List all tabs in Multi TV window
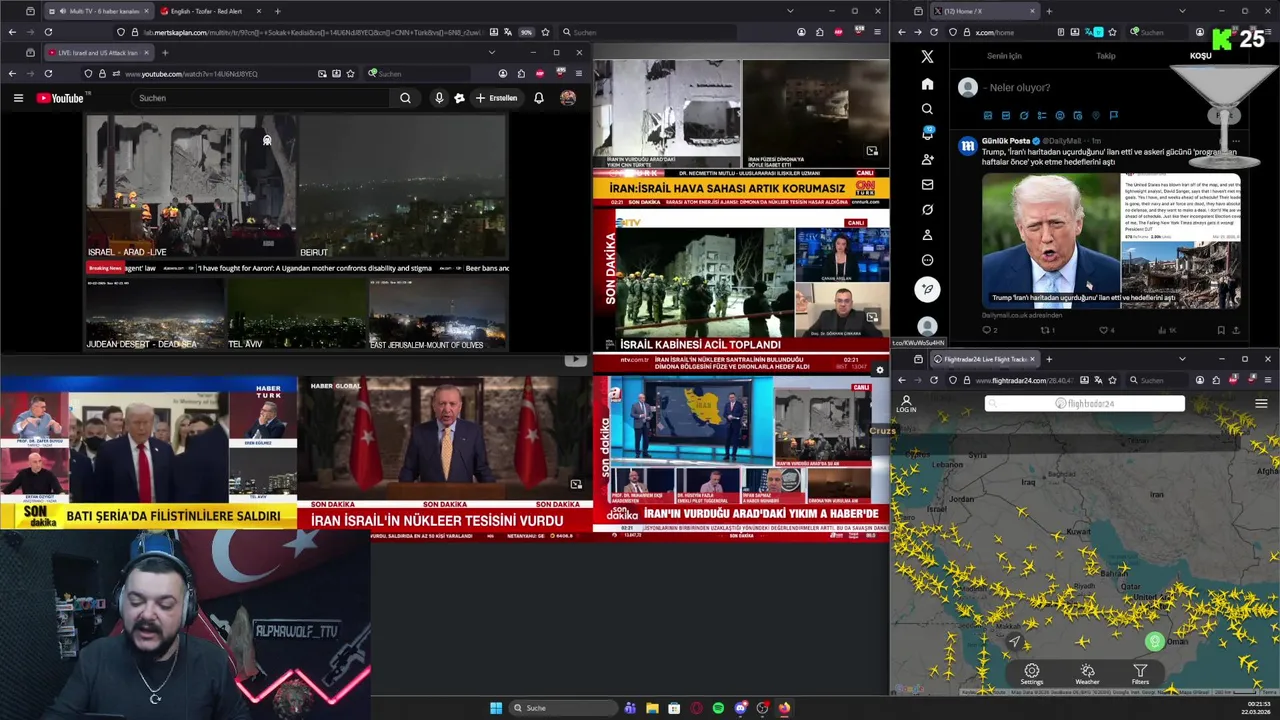The width and height of the screenshot is (1280, 720). coord(790,11)
